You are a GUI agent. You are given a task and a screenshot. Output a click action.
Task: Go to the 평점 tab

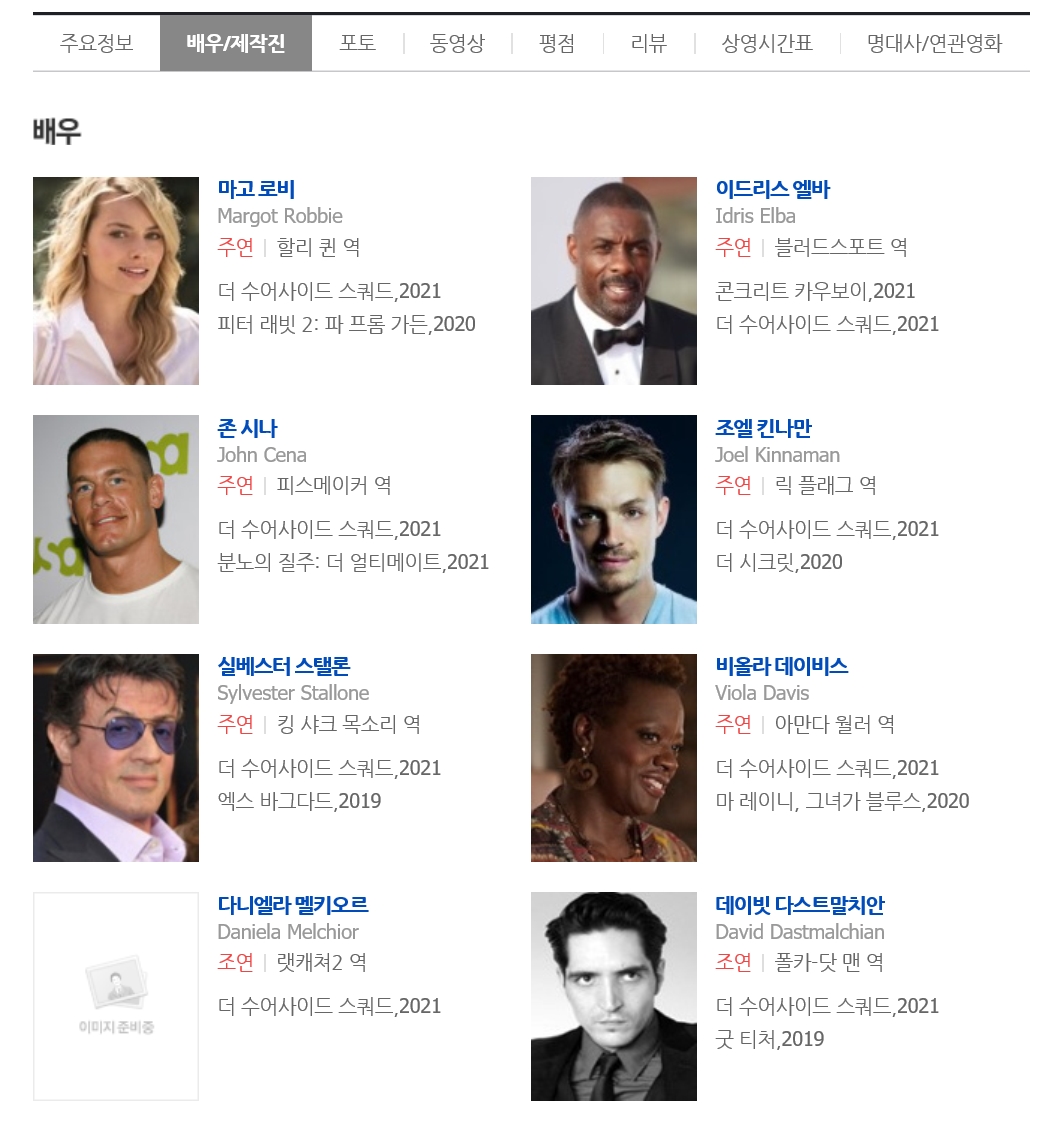(x=557, y=43)
